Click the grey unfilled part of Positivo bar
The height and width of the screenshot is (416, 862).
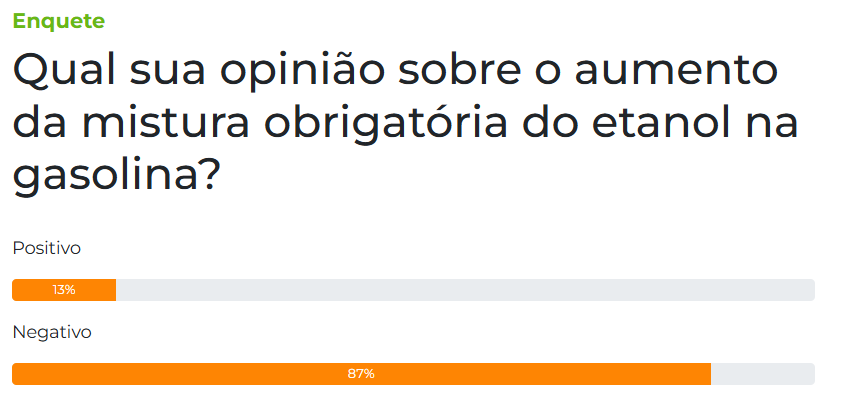point(465,290)
